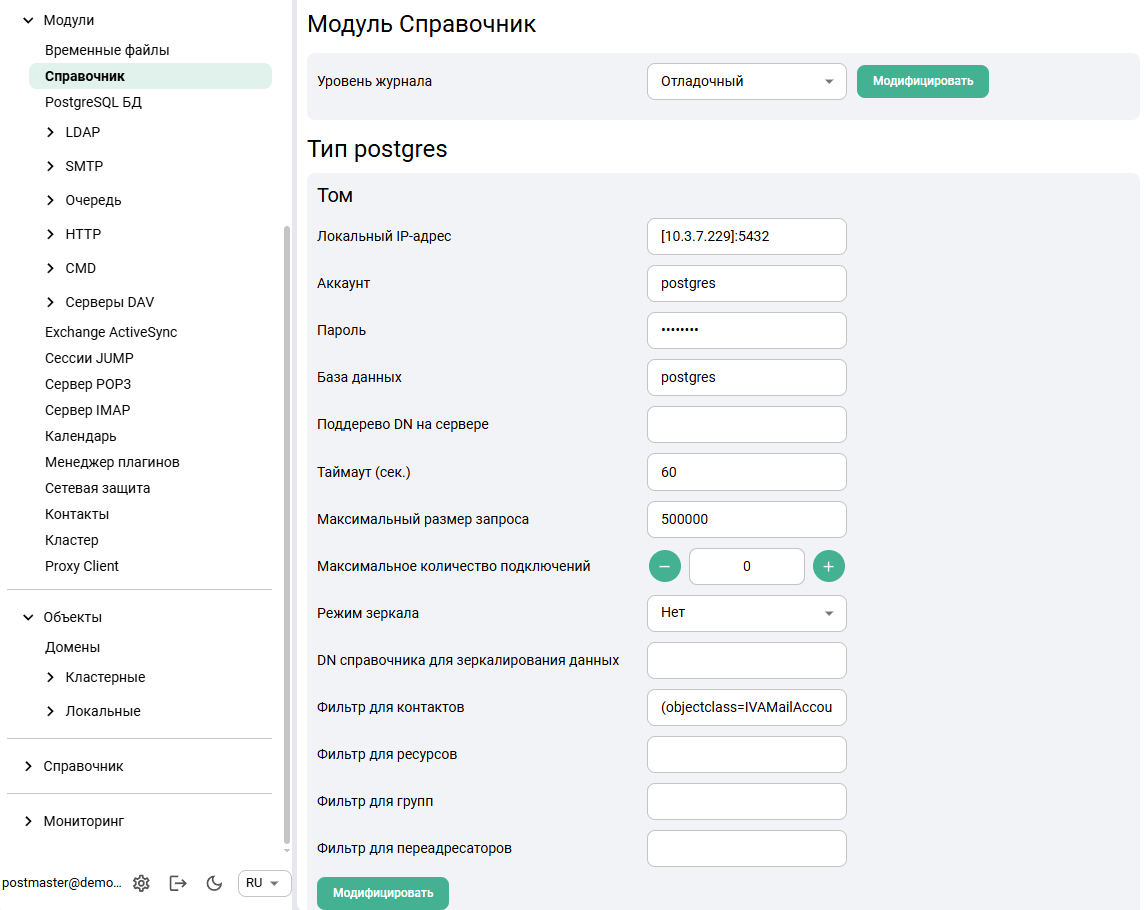Open the Режим зеркала dropdown
1146x910 pixels.
746,613
